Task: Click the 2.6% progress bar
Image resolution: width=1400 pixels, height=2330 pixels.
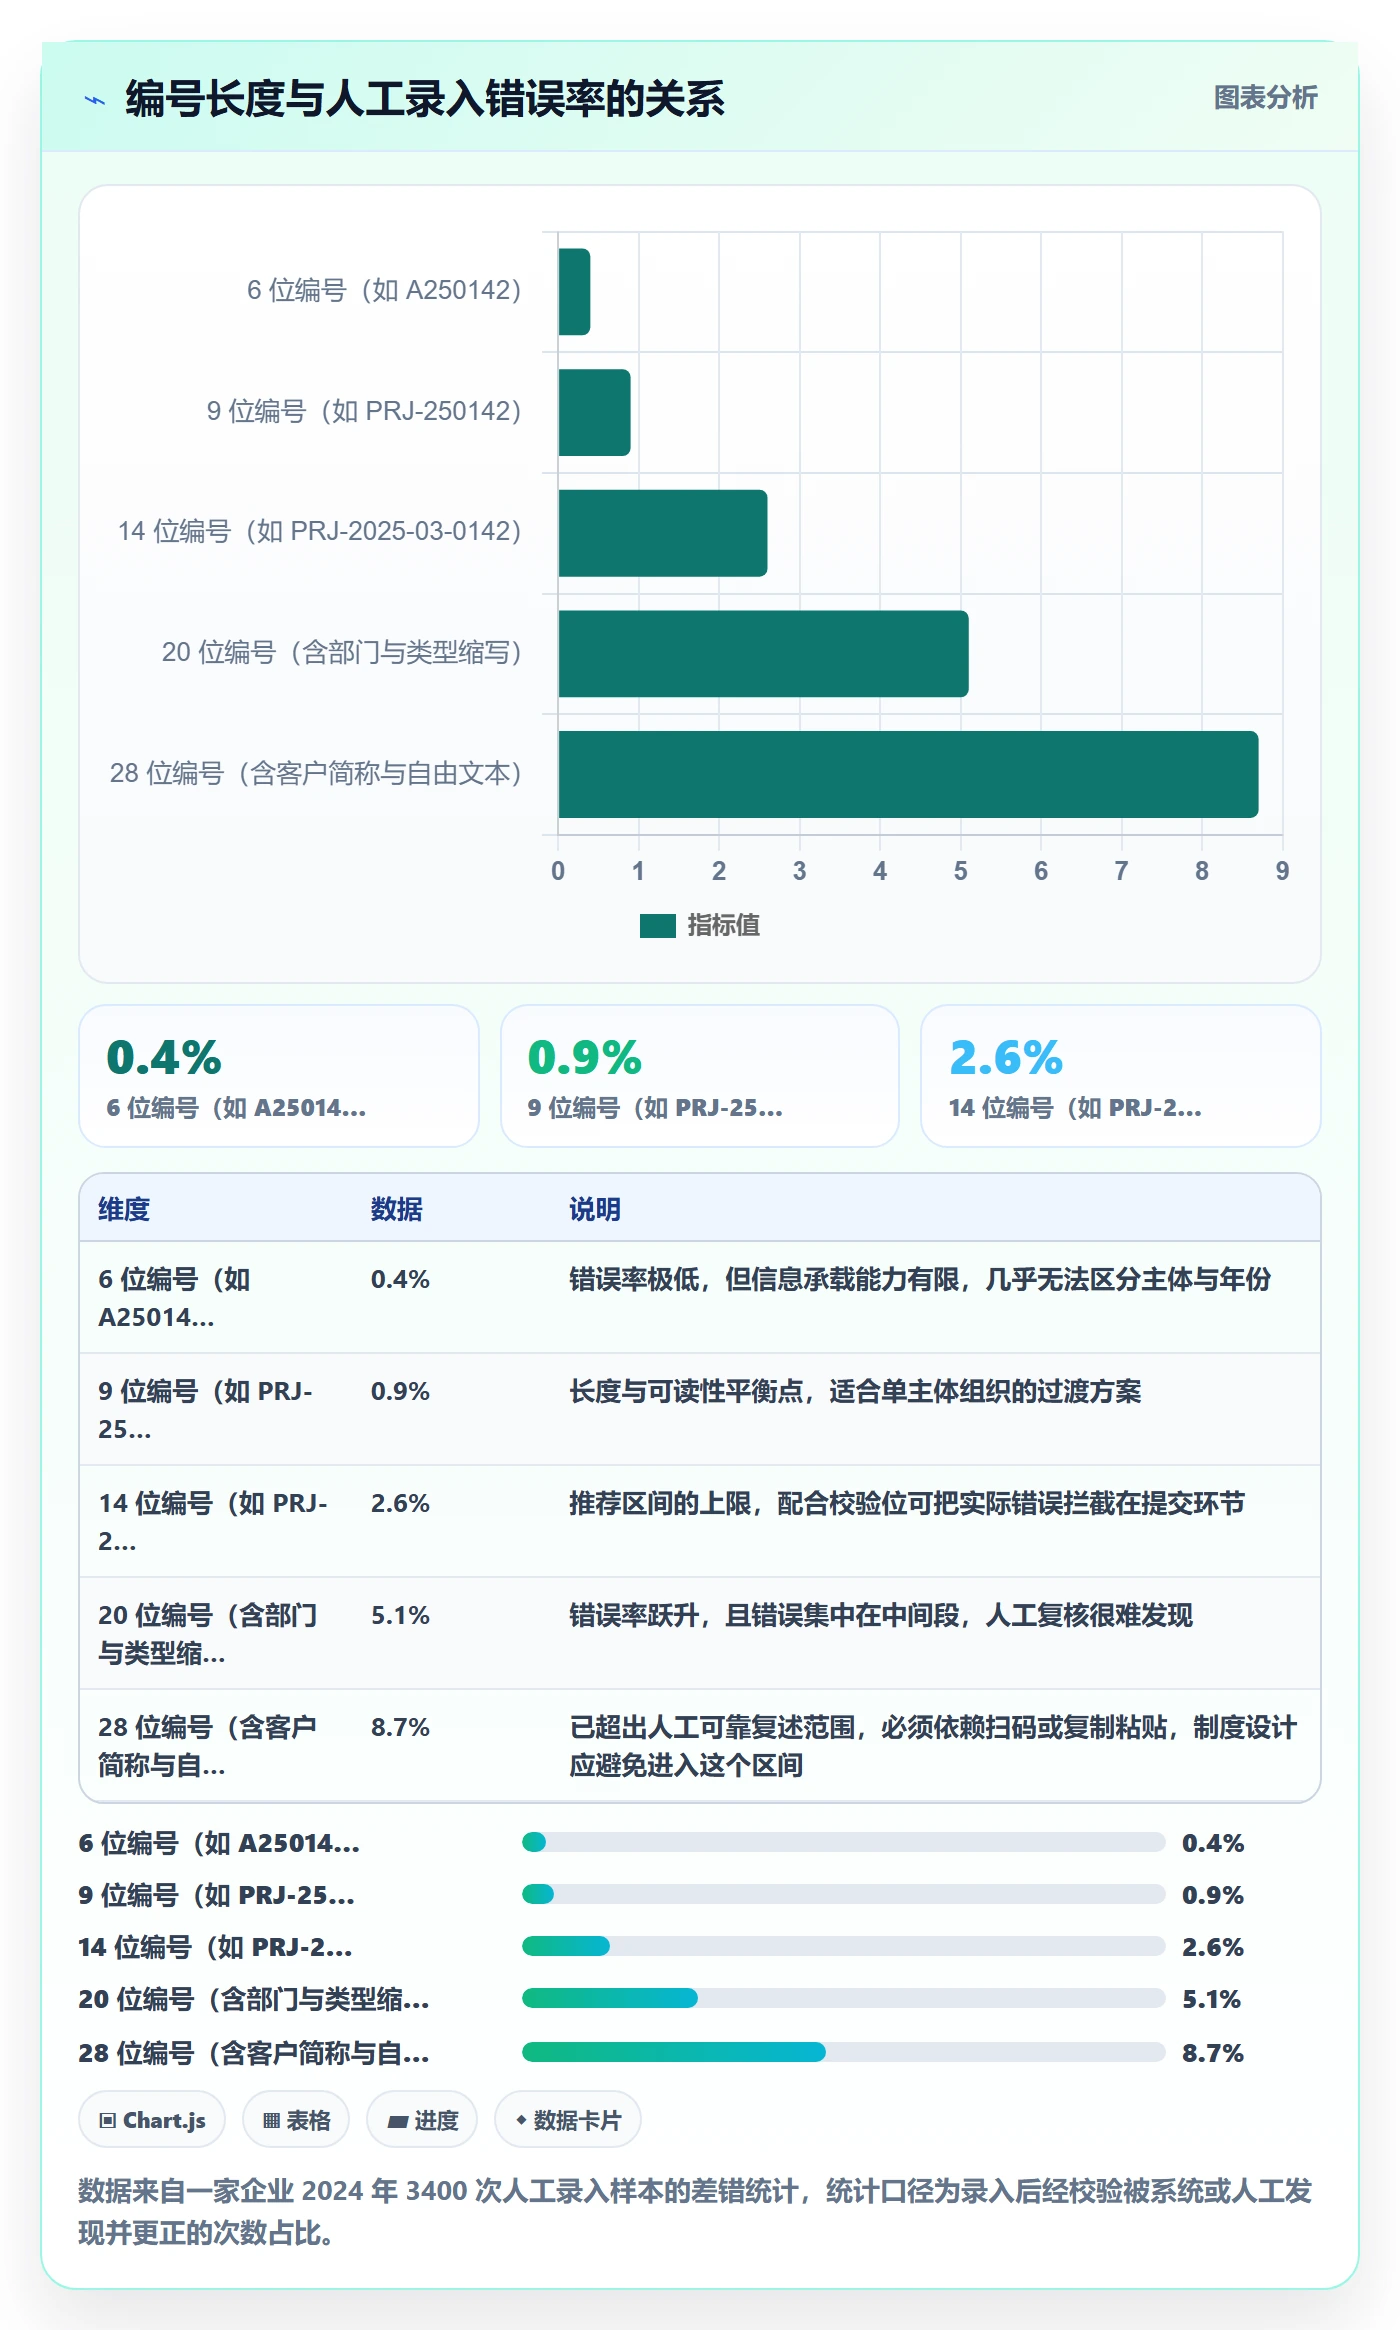Action: [844, 1946]
